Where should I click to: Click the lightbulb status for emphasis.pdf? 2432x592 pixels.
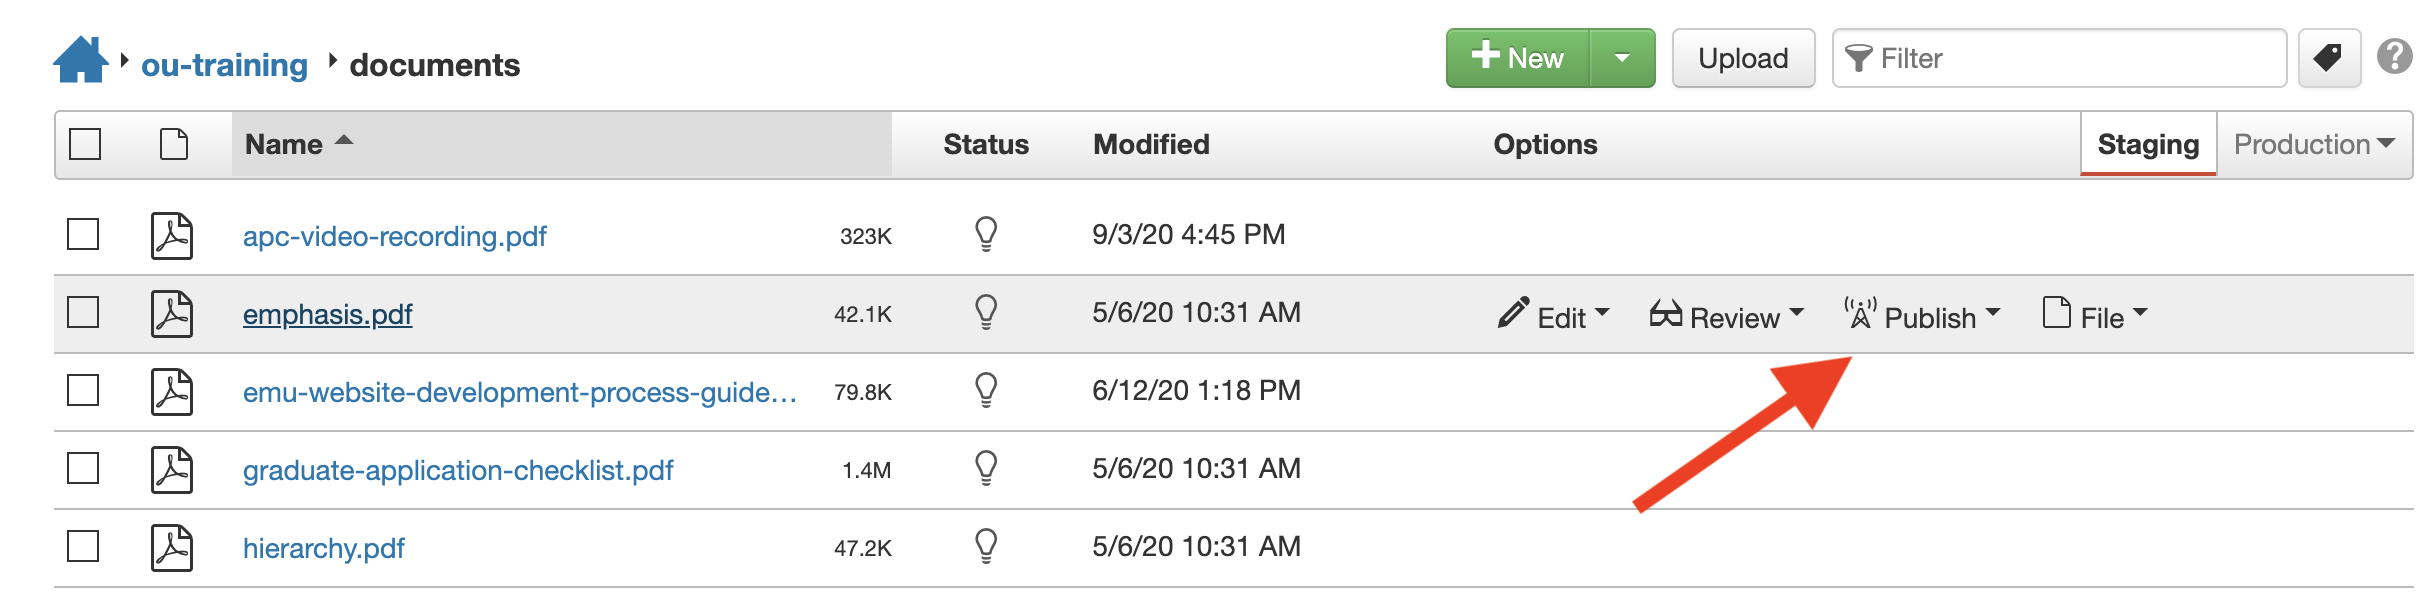tap(986, 312)
